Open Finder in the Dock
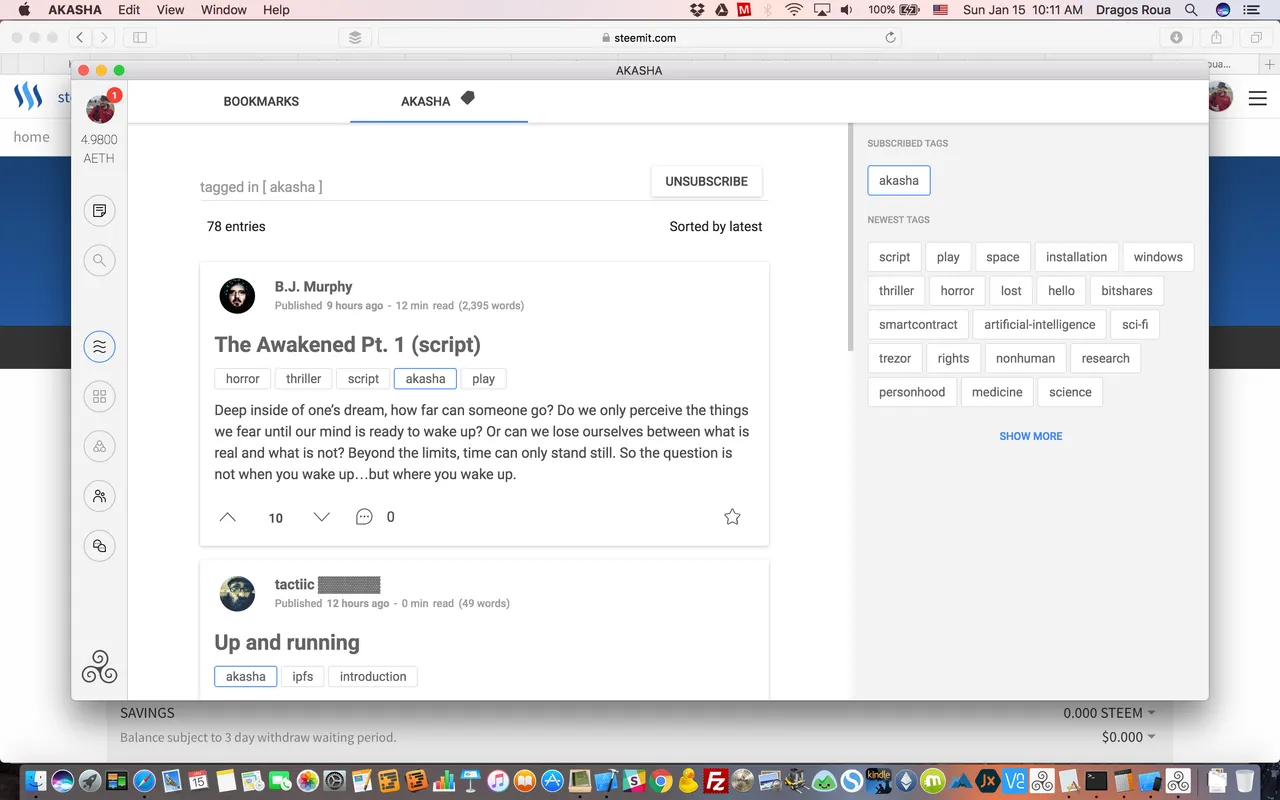Screen dimensions: 1280x800 [x=36, y=780]
